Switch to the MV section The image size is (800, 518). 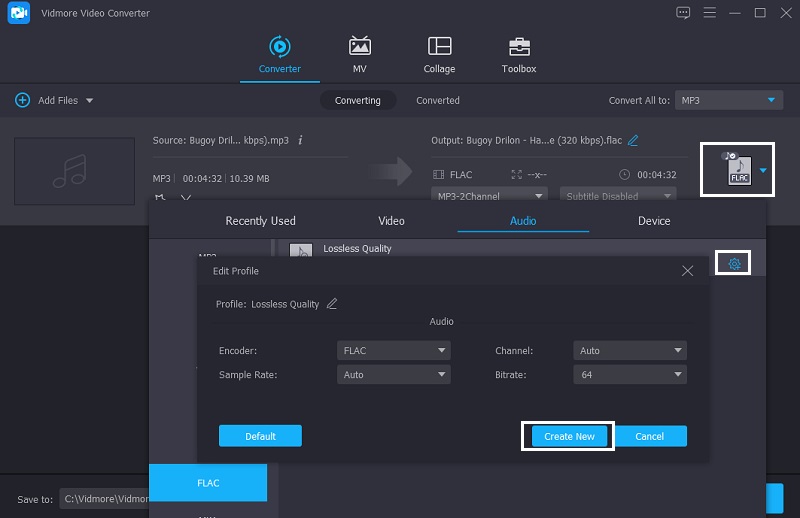pyautogui.click(x=359, y=47)
